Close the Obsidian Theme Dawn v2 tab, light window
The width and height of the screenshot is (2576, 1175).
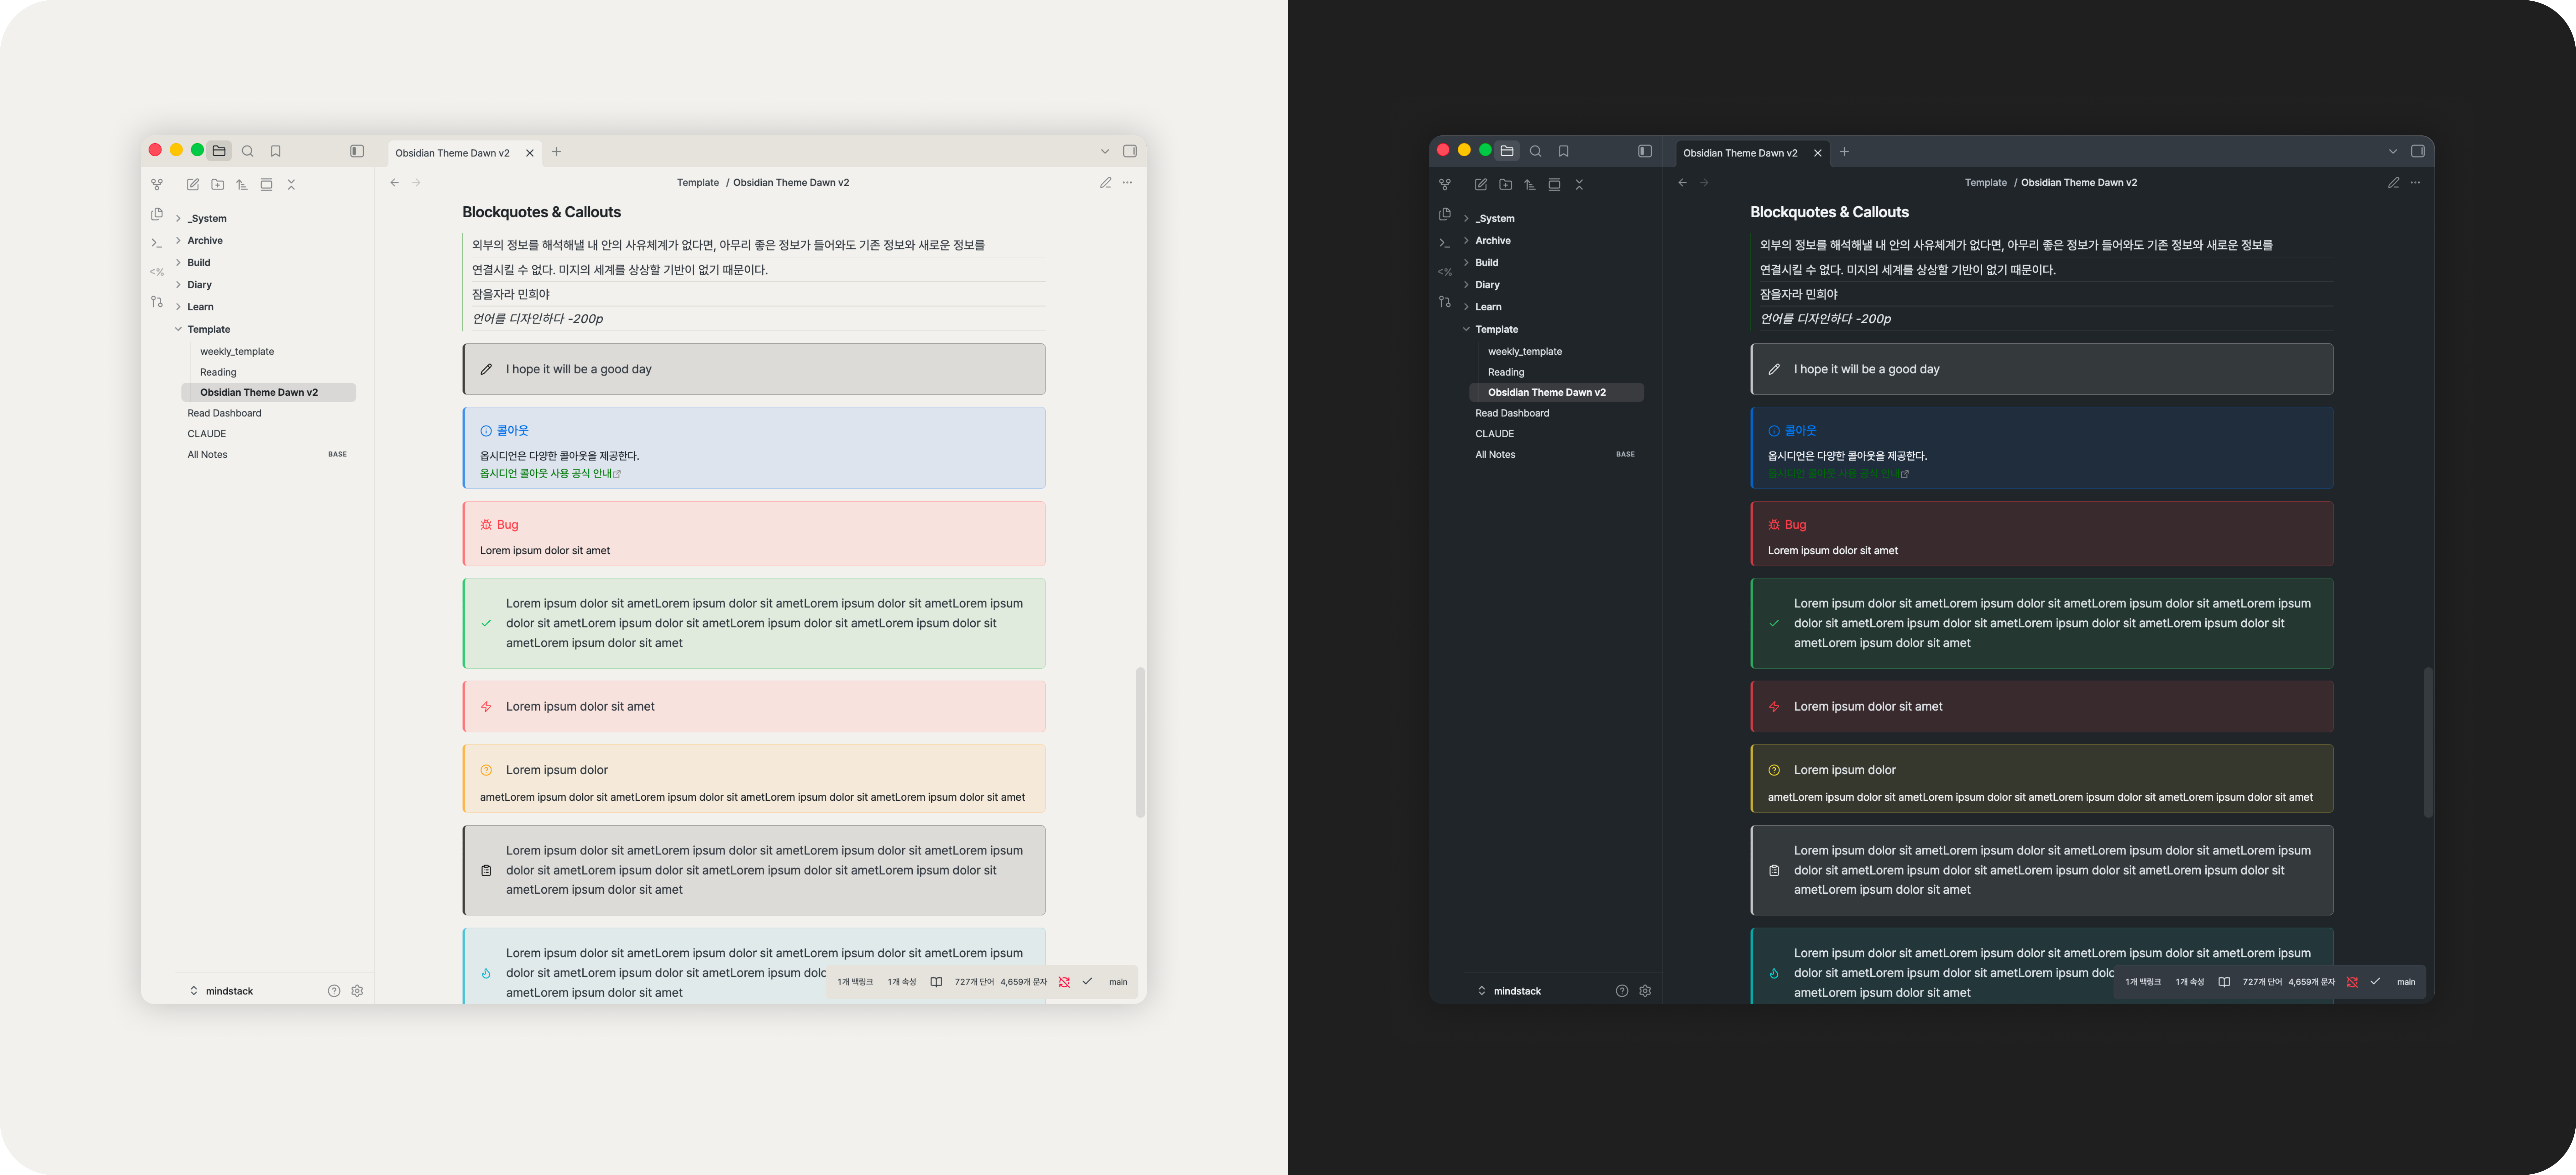(530, 153)
